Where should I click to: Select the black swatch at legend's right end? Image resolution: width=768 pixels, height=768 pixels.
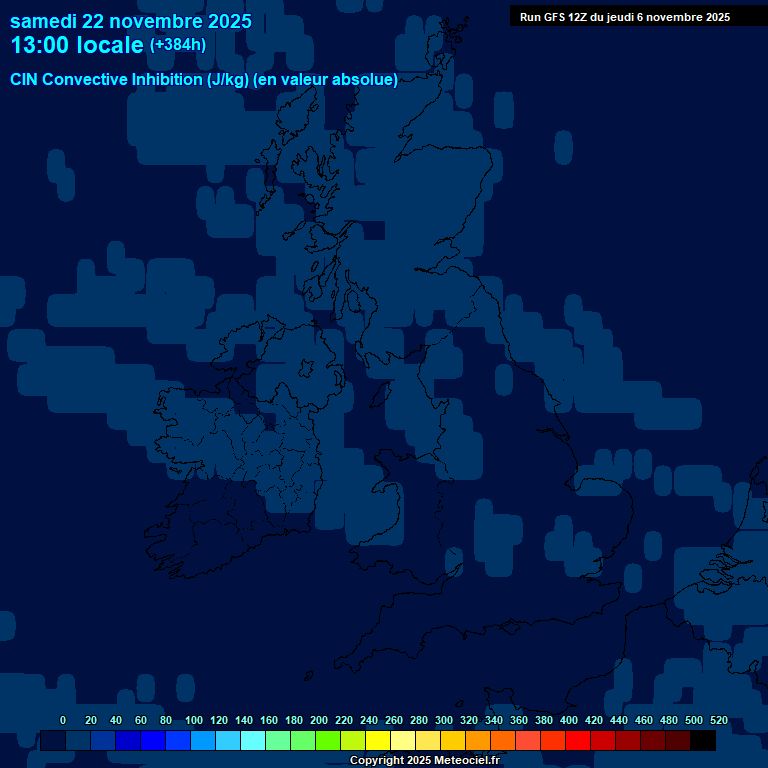703,741
